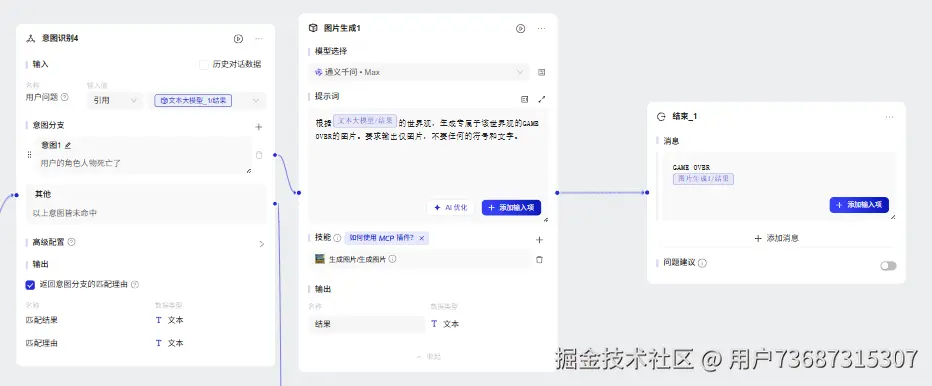Click the 结果 output name field
Image resolution: width=932 pixels, height=386 pixels.
[367, 324]
